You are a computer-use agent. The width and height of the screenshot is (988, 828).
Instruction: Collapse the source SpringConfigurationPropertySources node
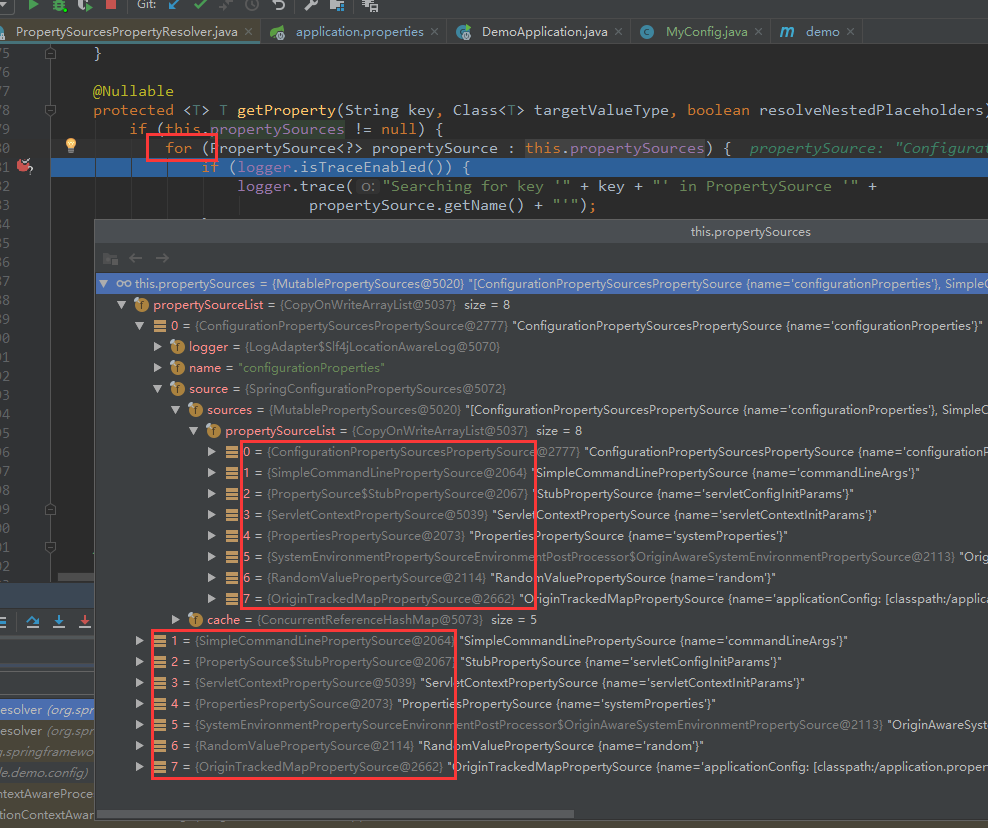pyautogui.click(x=158, y=389)
